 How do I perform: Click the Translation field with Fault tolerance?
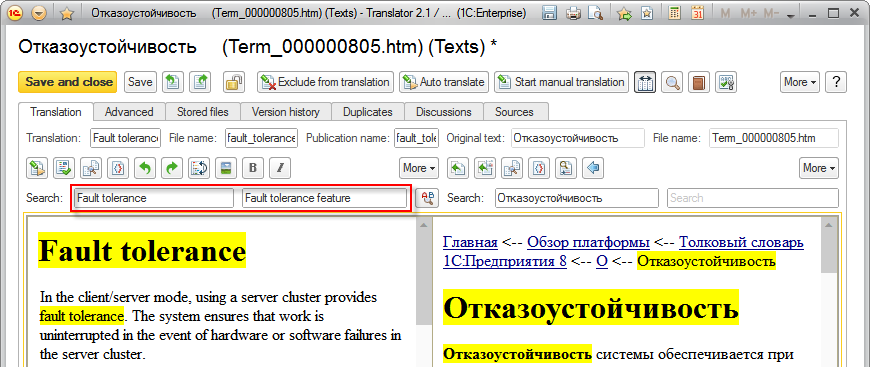coord(125,138)
